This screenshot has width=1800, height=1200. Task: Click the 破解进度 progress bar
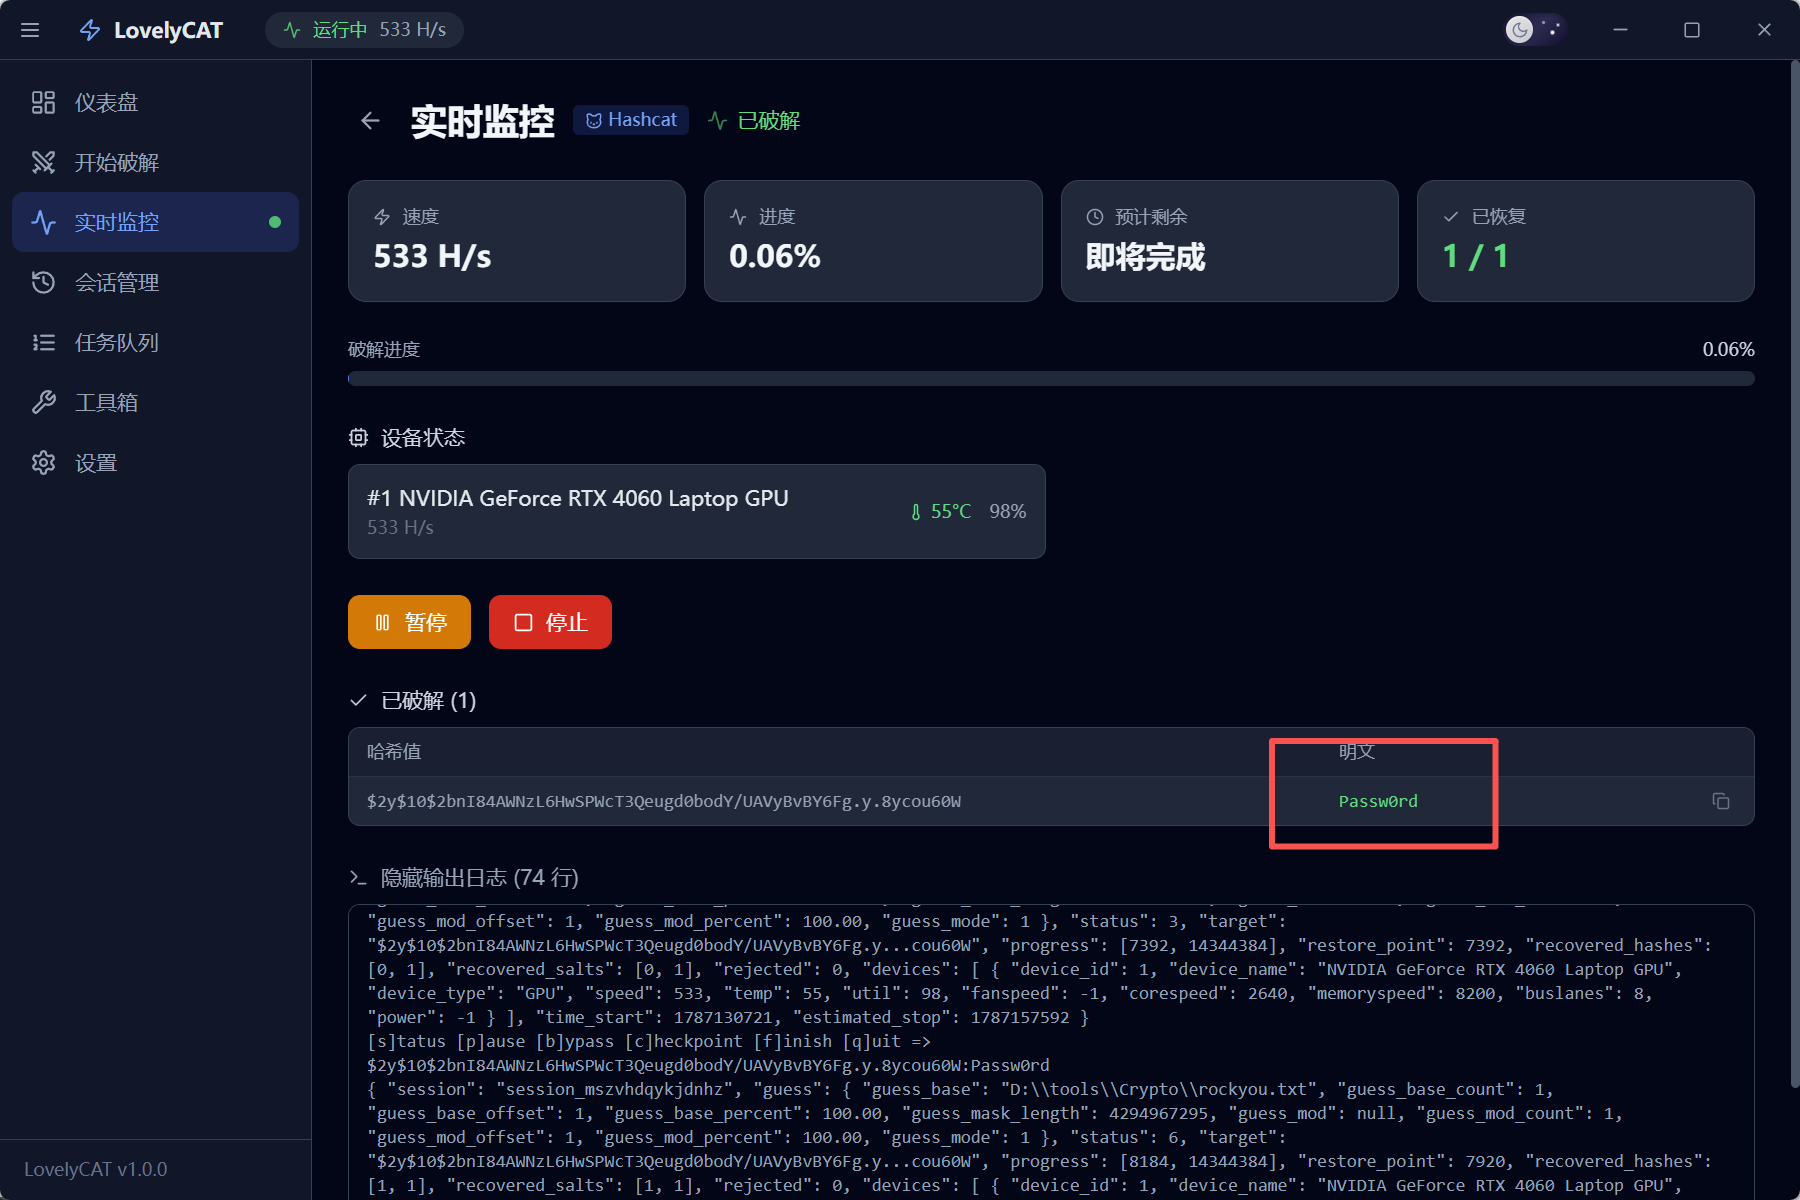coord(1051,379)
